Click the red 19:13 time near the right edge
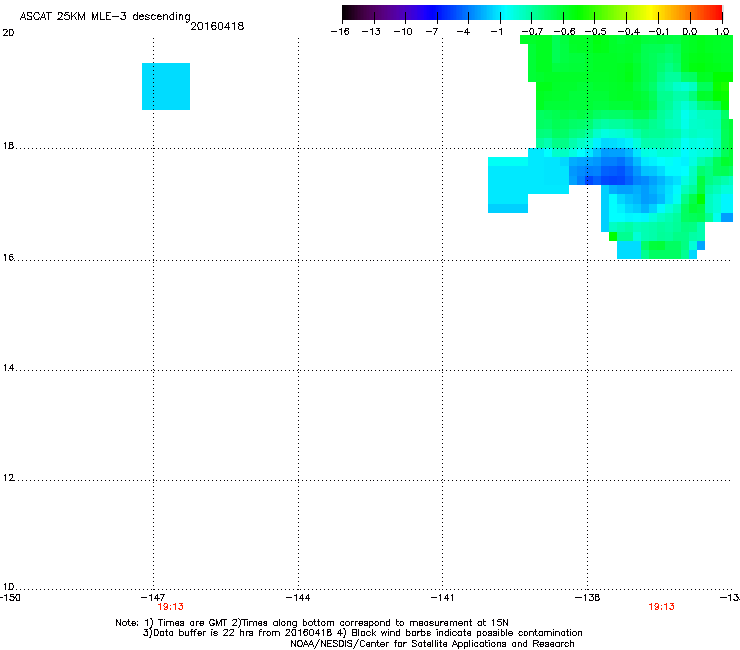The height and width of the screenshot is (650, 740). [x=661, y=607]
